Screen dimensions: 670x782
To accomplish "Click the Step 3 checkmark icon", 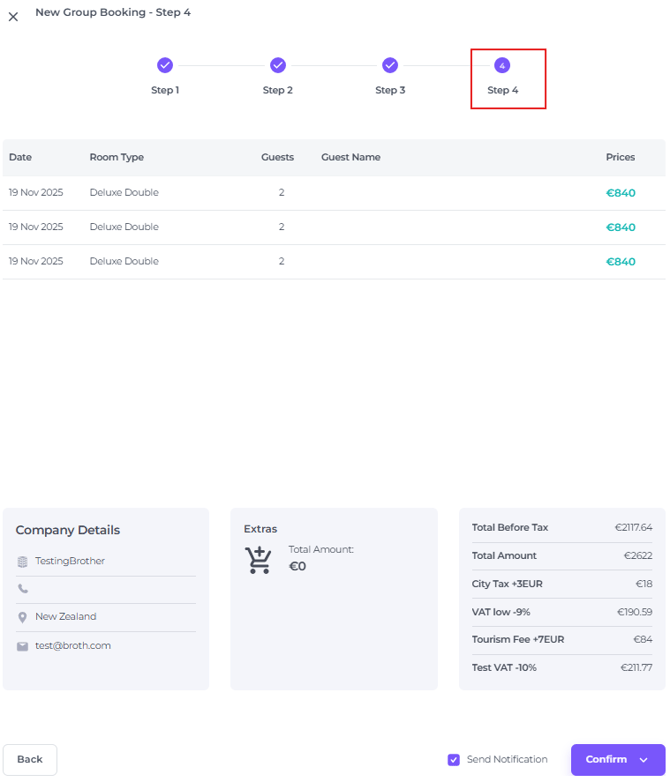I will coord(390,65).
